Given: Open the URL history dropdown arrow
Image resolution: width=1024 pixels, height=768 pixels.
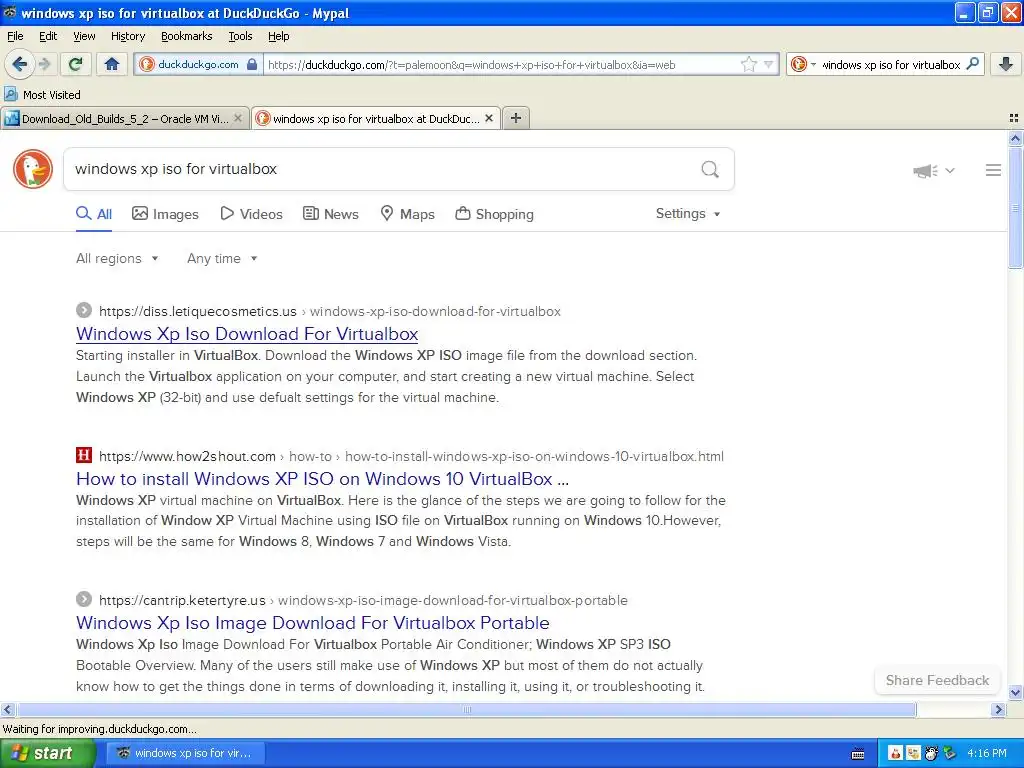Looking at the screenshot, I should point(769,64).
